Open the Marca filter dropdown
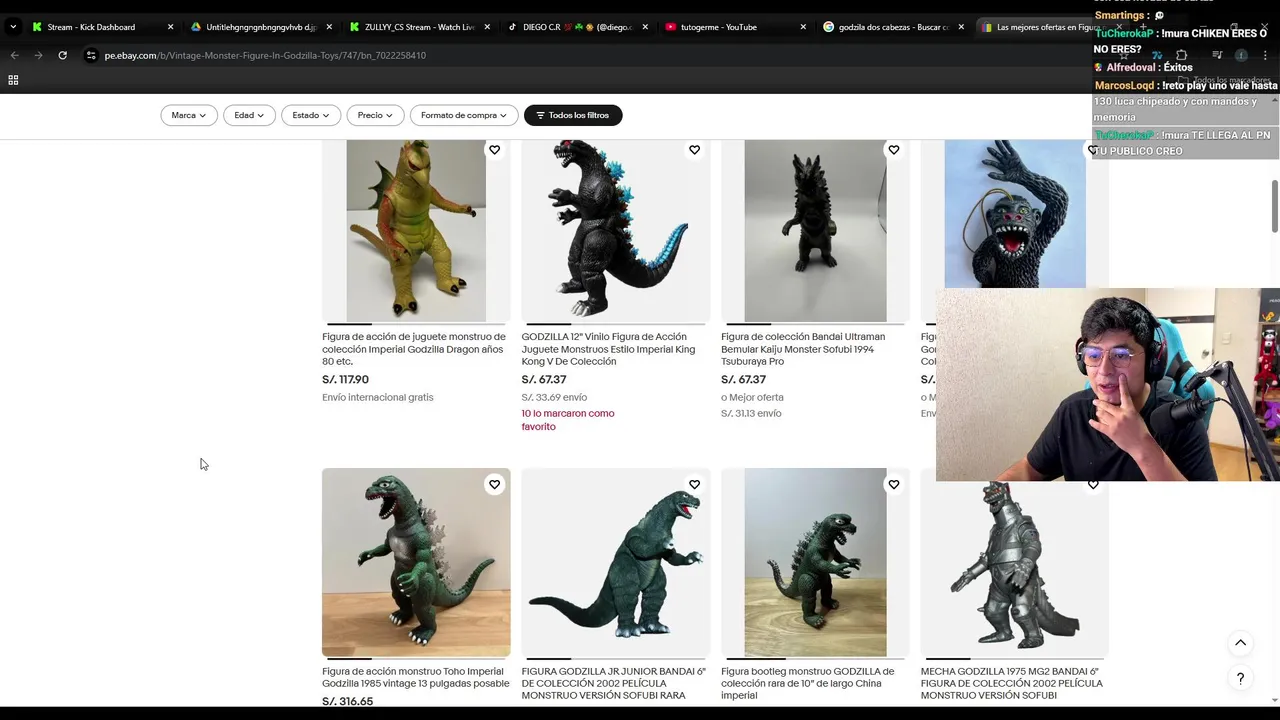 188,115
